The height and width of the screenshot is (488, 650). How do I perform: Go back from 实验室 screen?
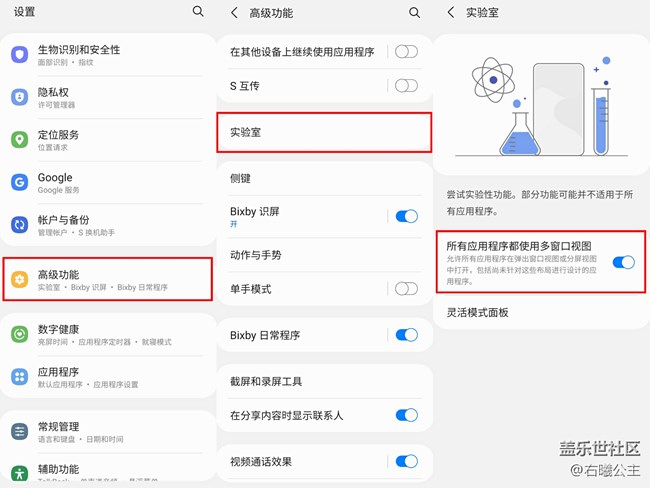[x=451, y=13]
